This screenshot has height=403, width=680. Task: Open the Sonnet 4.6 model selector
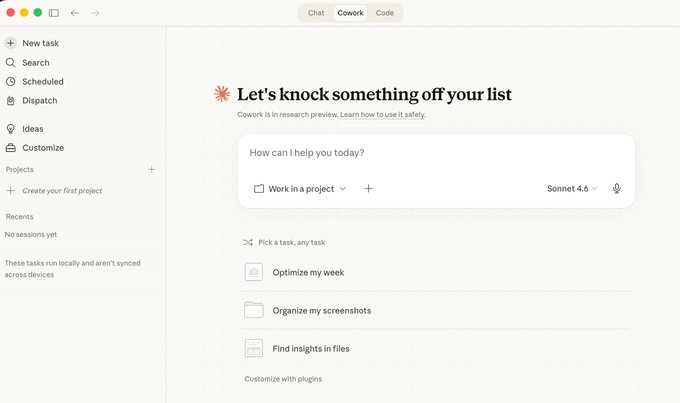tap(572, 188)
